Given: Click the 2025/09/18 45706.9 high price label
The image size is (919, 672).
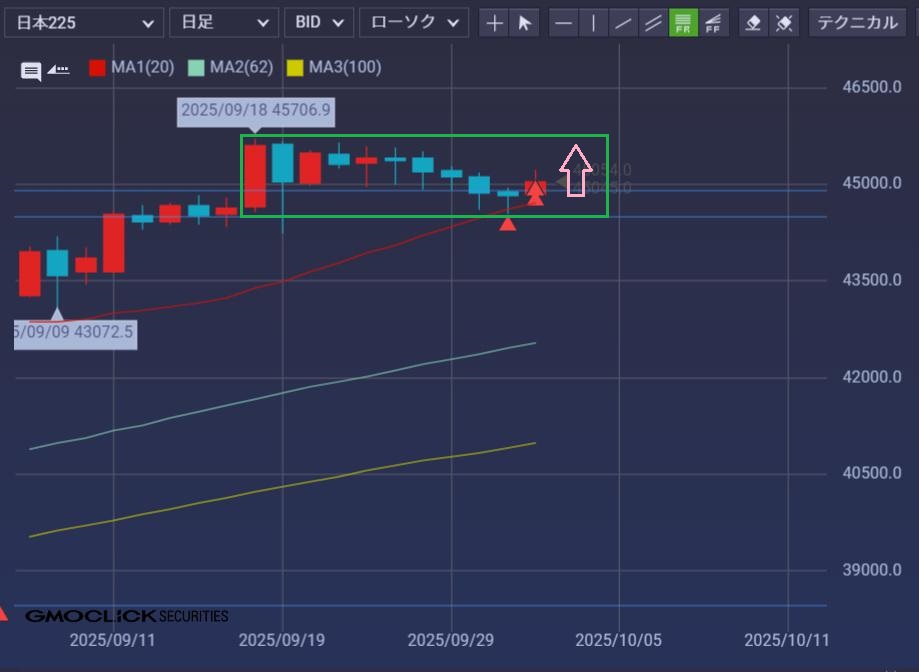Looking at the screenshot, I should 255,110.
